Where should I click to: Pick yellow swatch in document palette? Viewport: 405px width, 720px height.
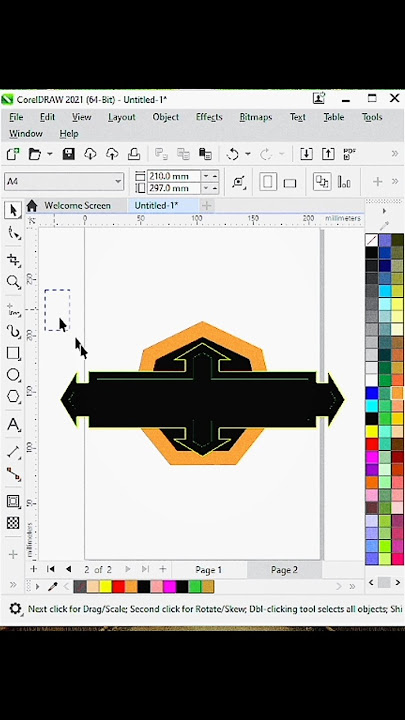pyautogui.click(x=106, y=586)
